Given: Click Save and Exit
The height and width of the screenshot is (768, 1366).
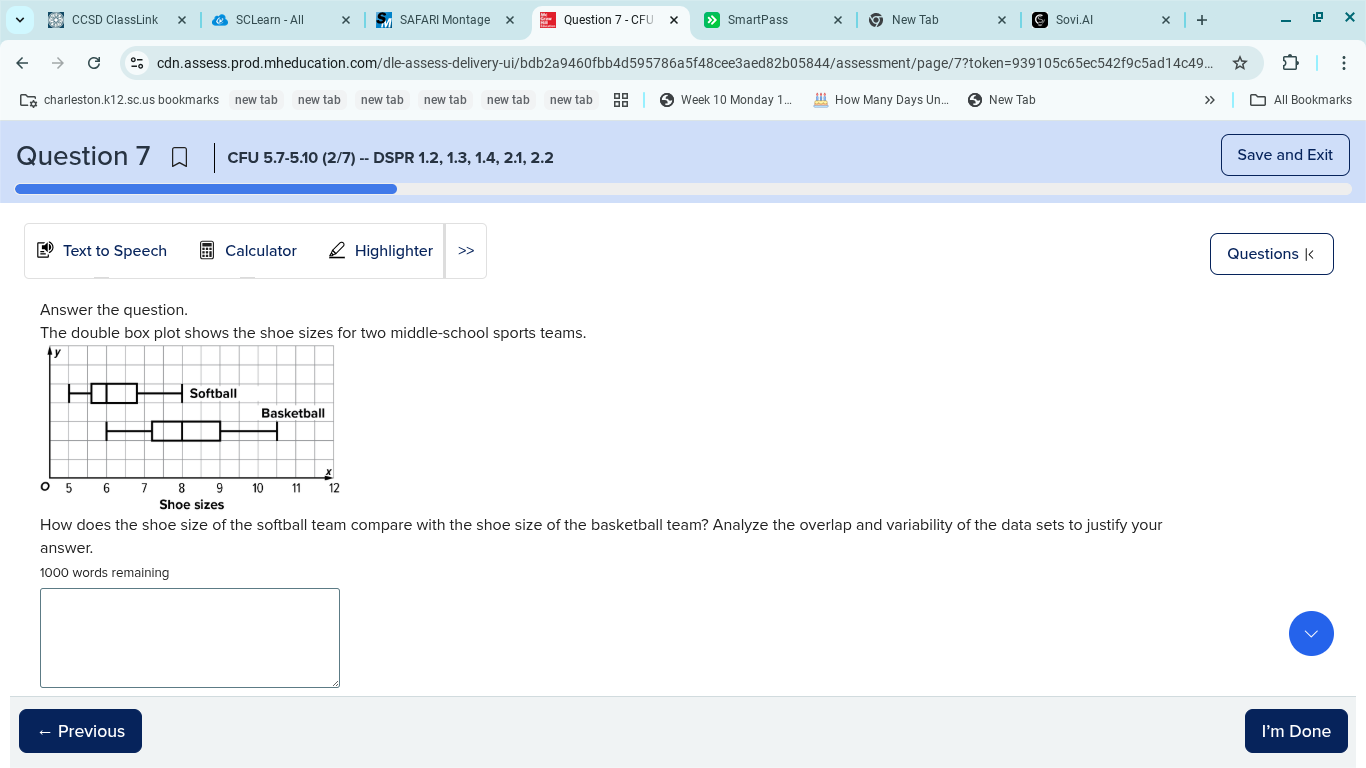Looking at the screenshot, I should pyautogui.click(x=1284, y=155).
